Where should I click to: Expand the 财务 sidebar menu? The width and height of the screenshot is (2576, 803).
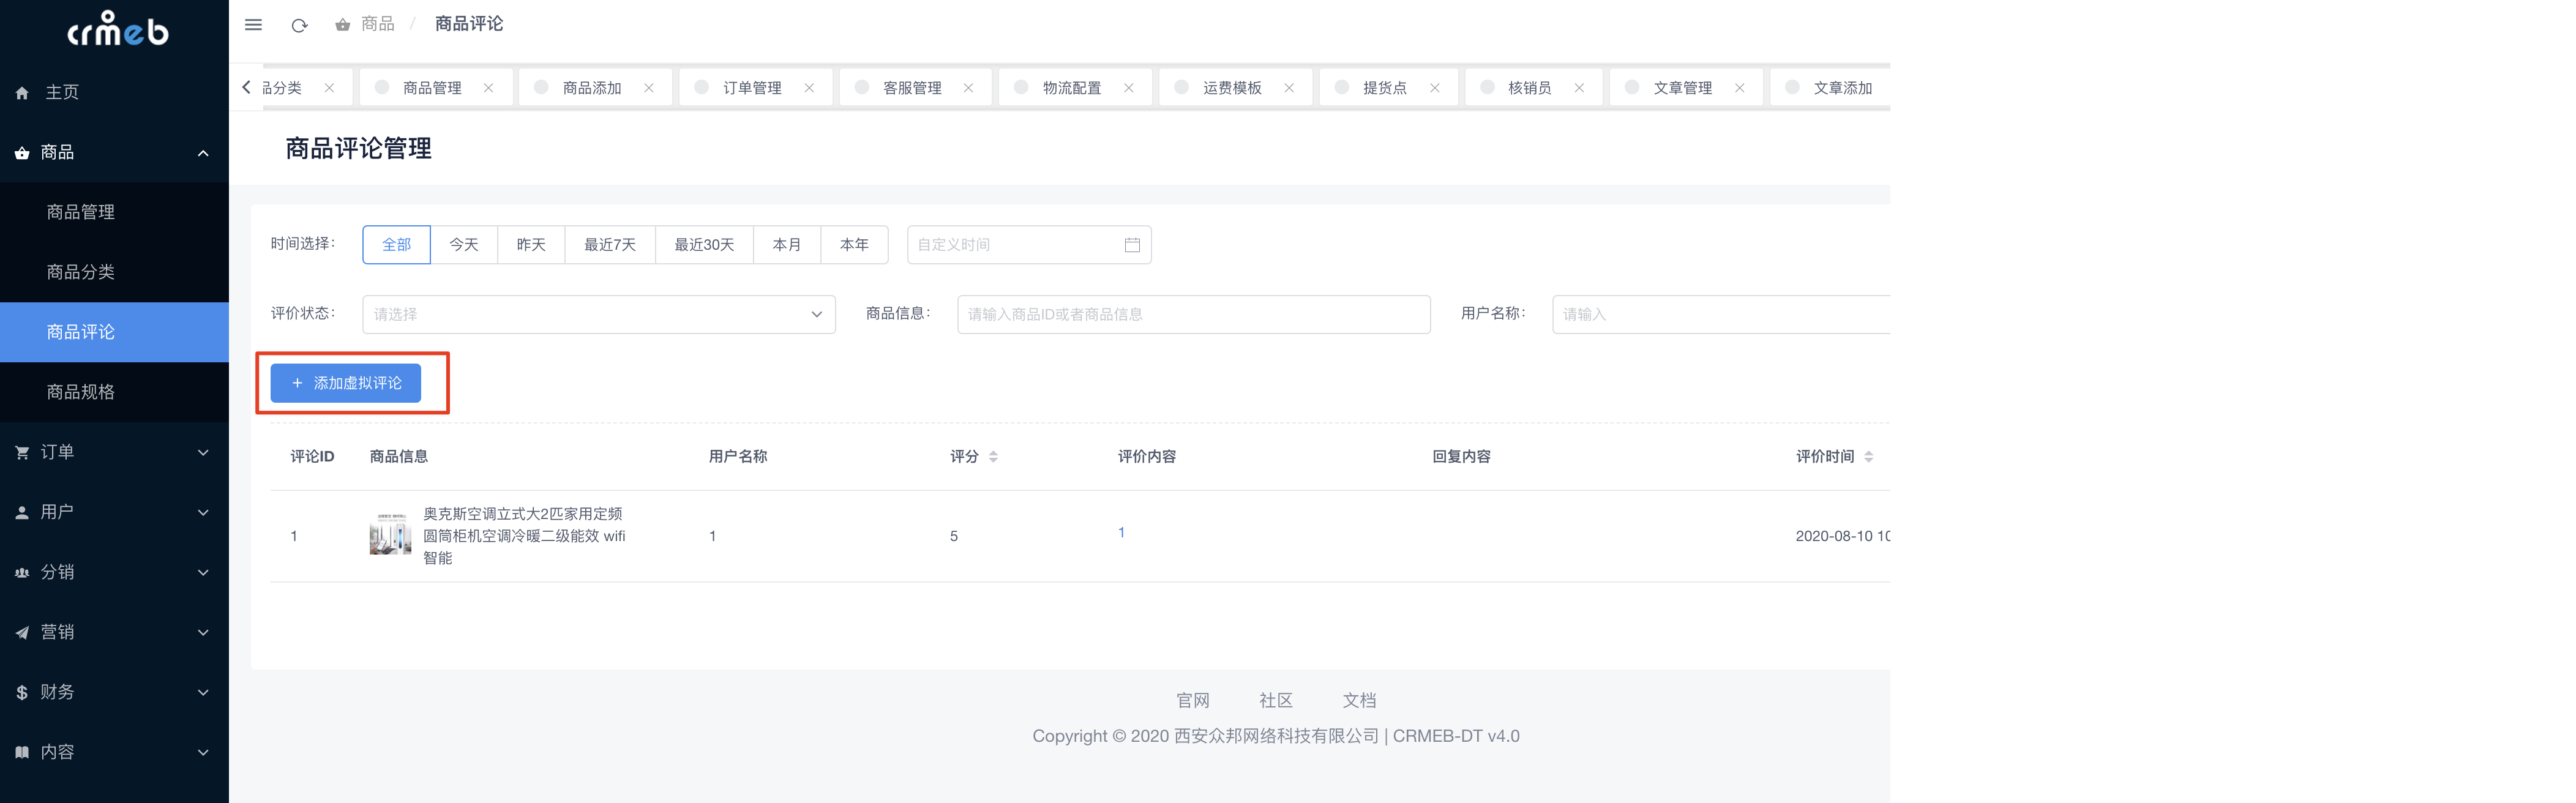[x=114, y=692]
